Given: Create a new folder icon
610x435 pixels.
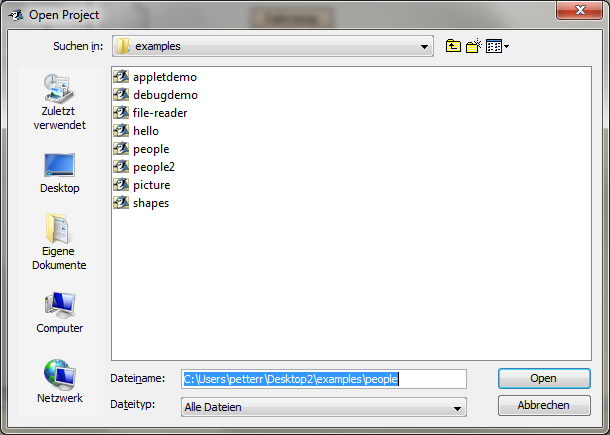Looking at the screenshot, I should pyautogui.click(x=474, y=46).
